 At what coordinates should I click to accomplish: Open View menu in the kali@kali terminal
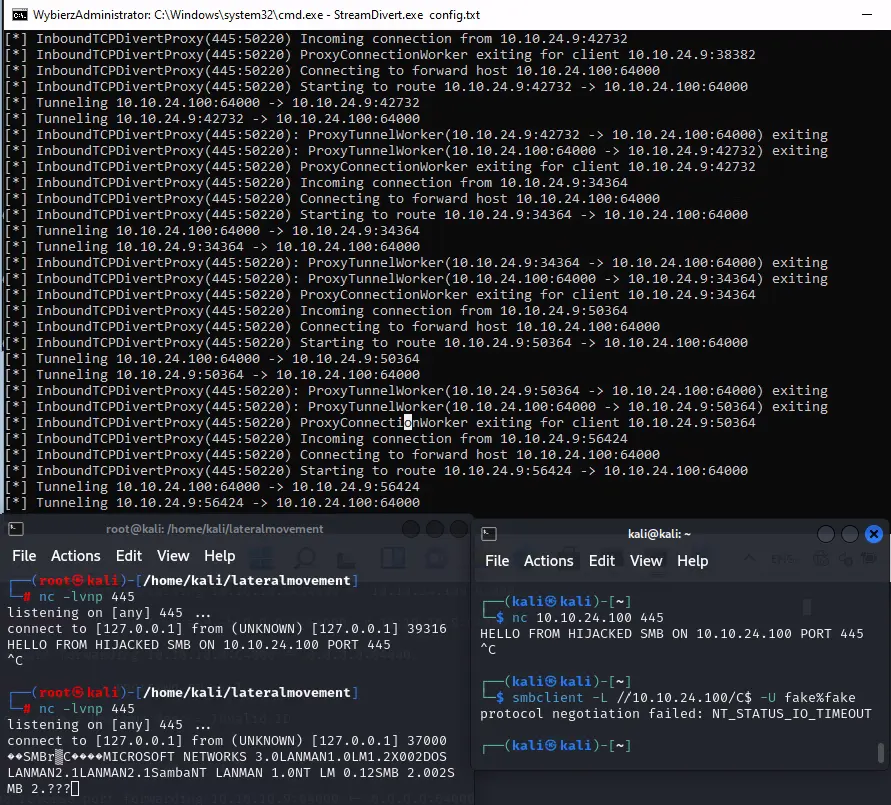click(646, 561)
